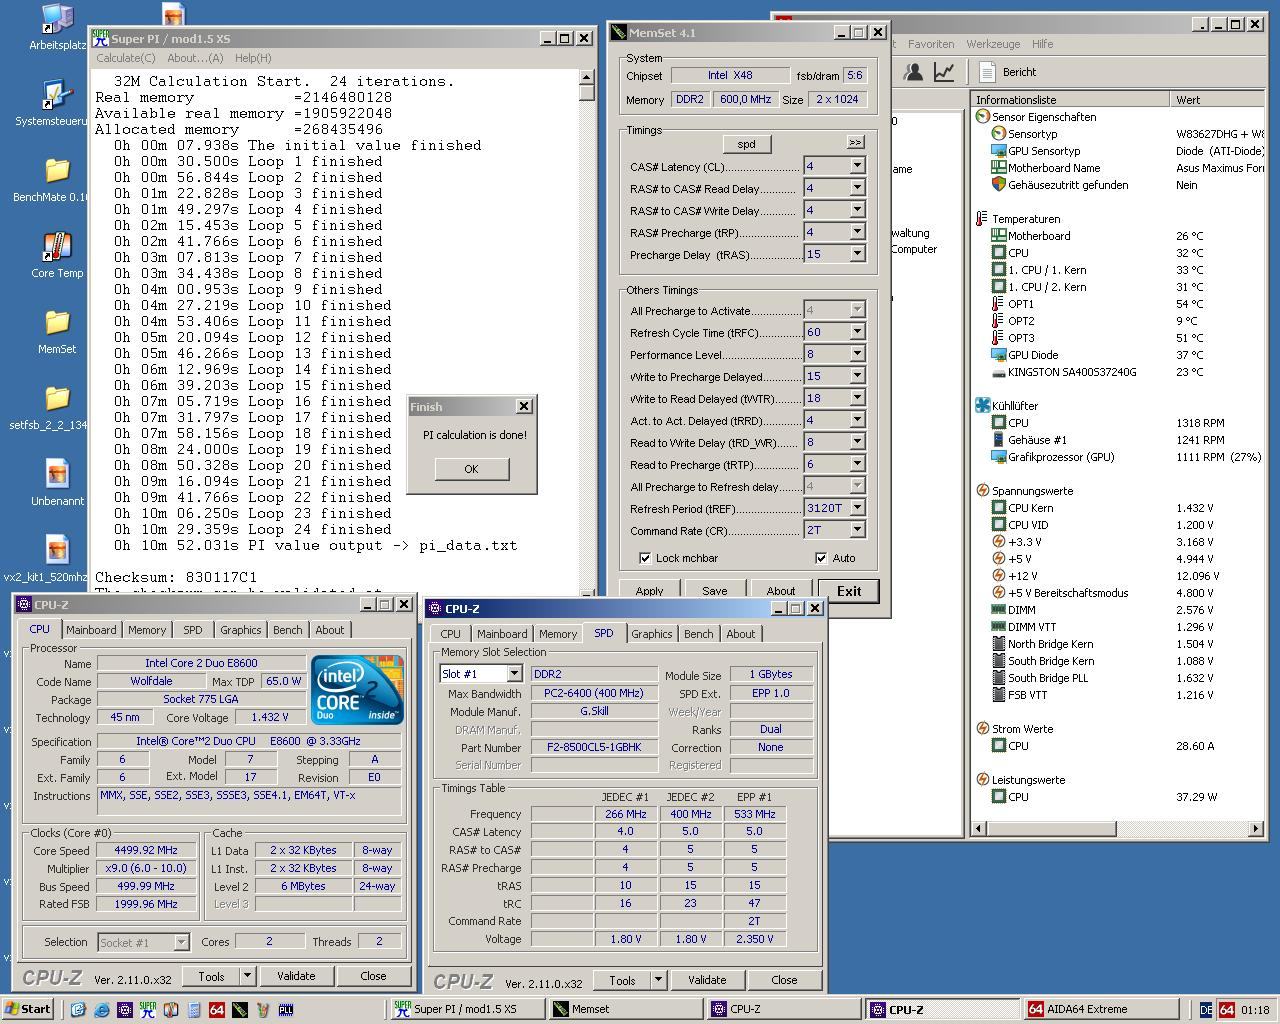Launch MemSet memory stick quick launch icon
Viewport: 1280px width, 1024px height.
[239, 1010]
